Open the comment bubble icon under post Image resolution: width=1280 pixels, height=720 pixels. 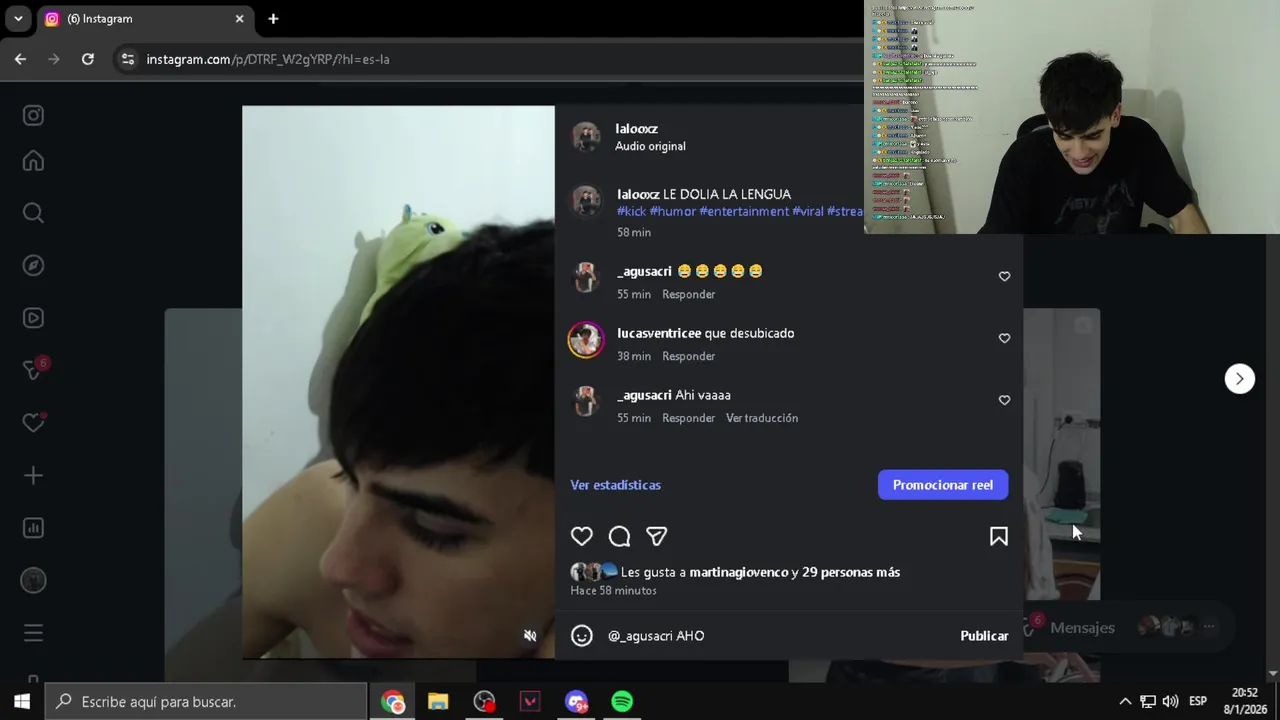point(619,537)
